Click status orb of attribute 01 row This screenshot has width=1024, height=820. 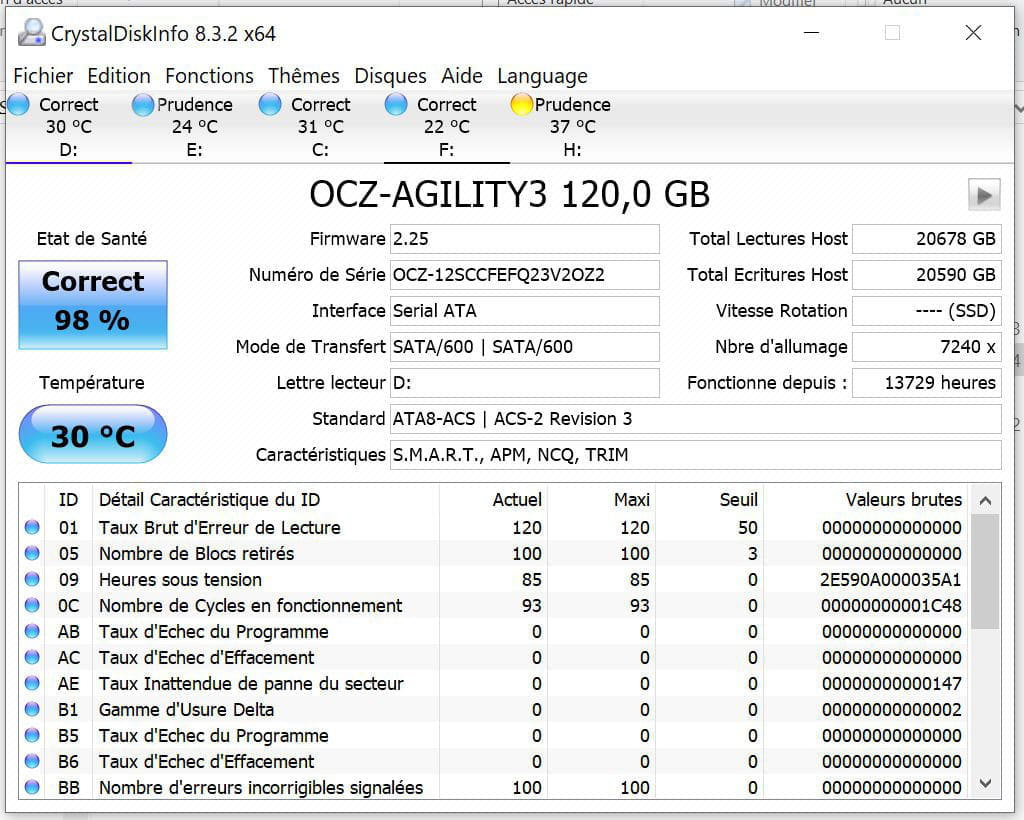[32, 527]
